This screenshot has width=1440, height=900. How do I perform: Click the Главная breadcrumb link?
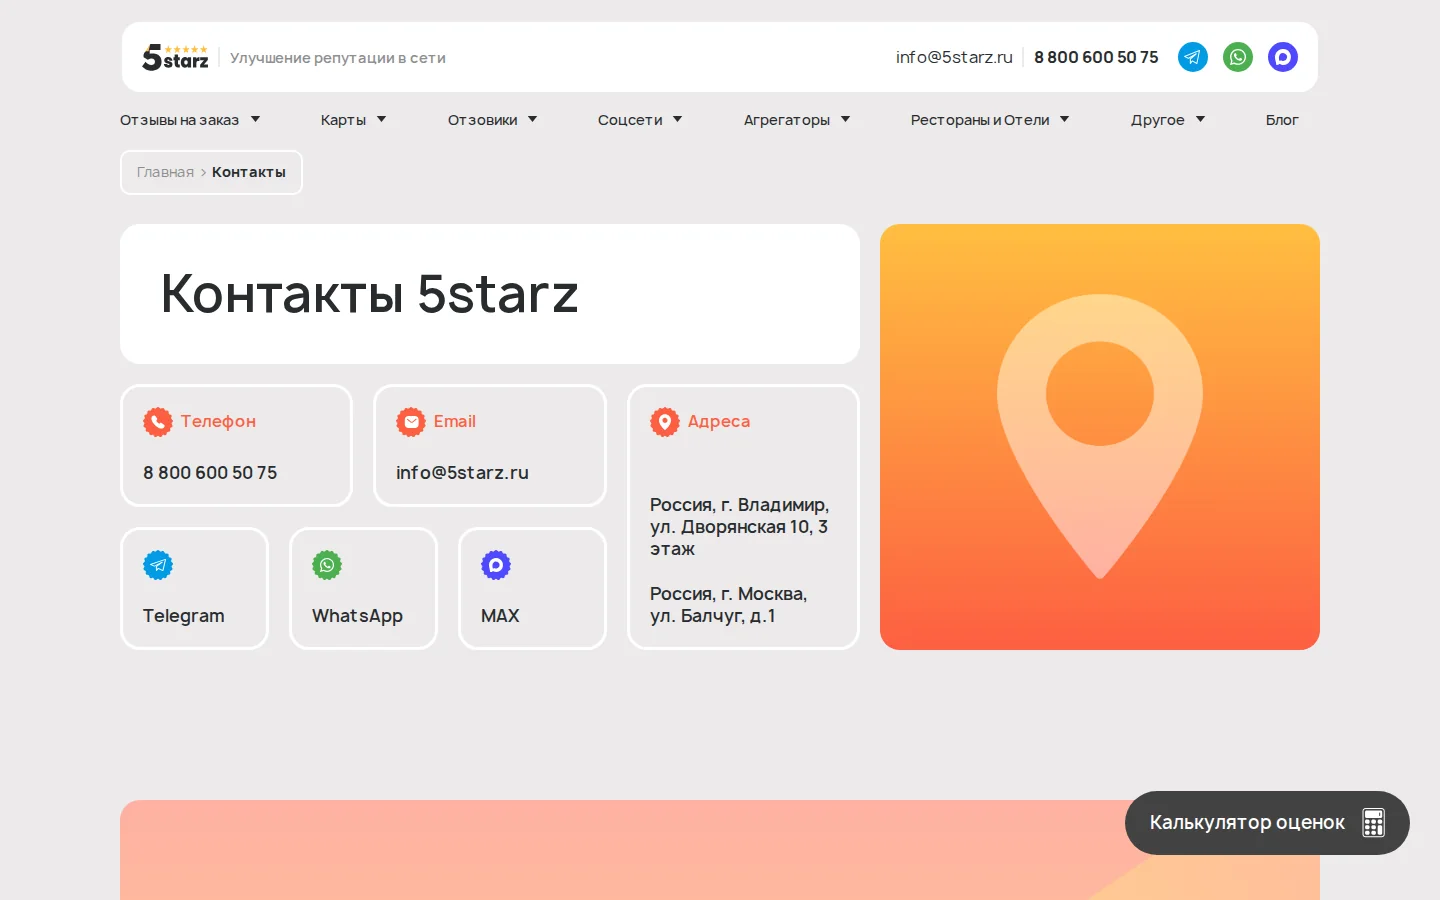coord(165,172)
